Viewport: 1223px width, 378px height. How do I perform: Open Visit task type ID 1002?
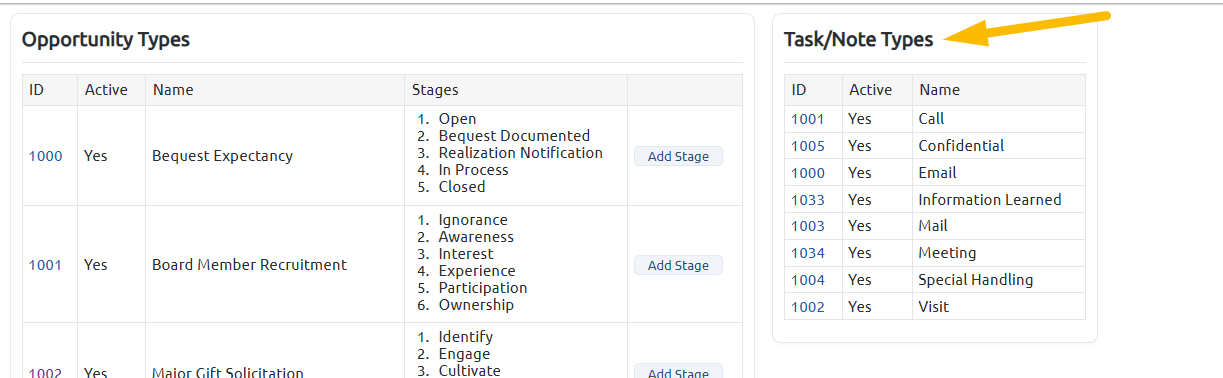808,307
